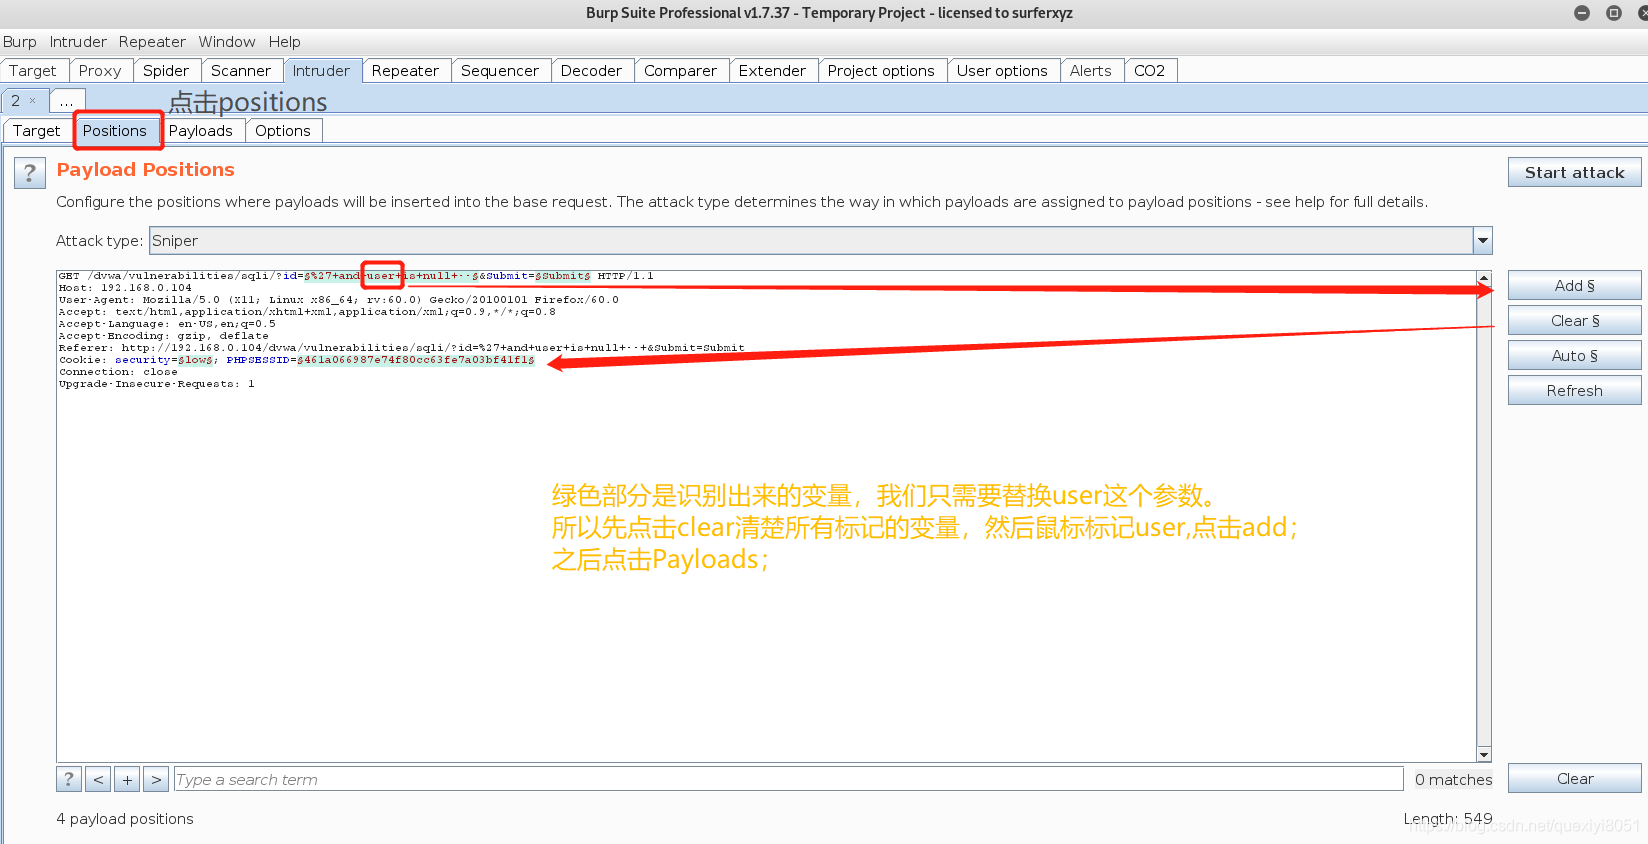This screenshot has height=844, width=1648.
Task: Open search options plus button
Action: pyautogui.click(x=127, y=779)
